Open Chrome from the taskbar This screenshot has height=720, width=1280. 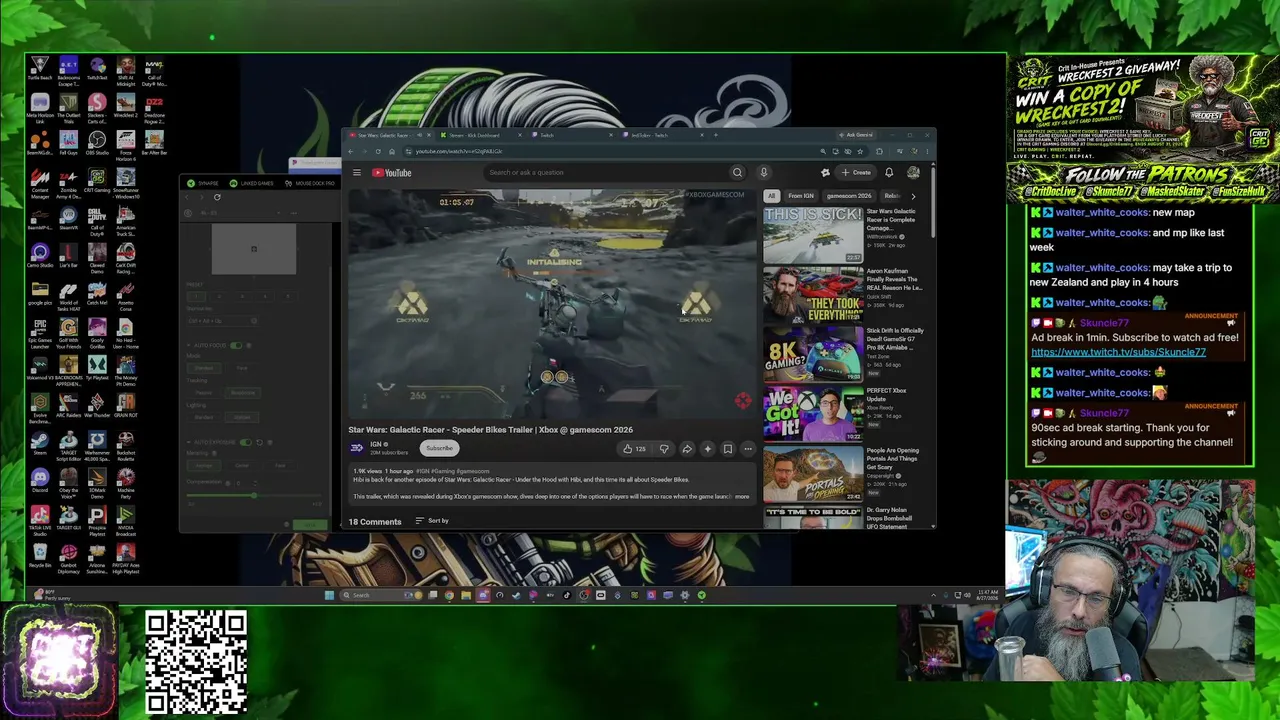coord(449,595)
